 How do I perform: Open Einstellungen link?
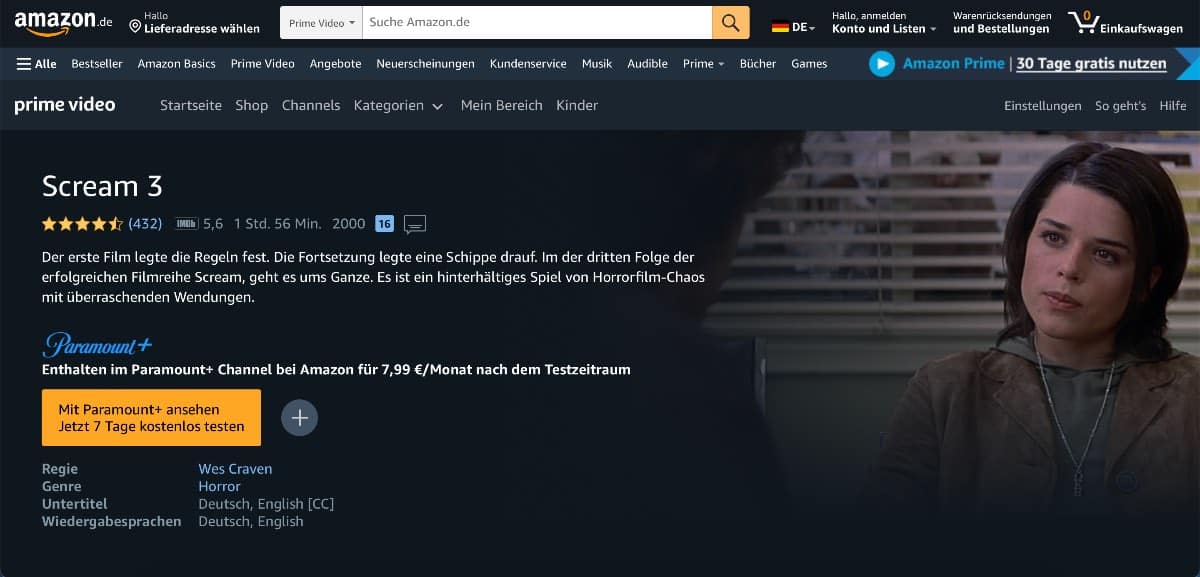pos(1043,106)
